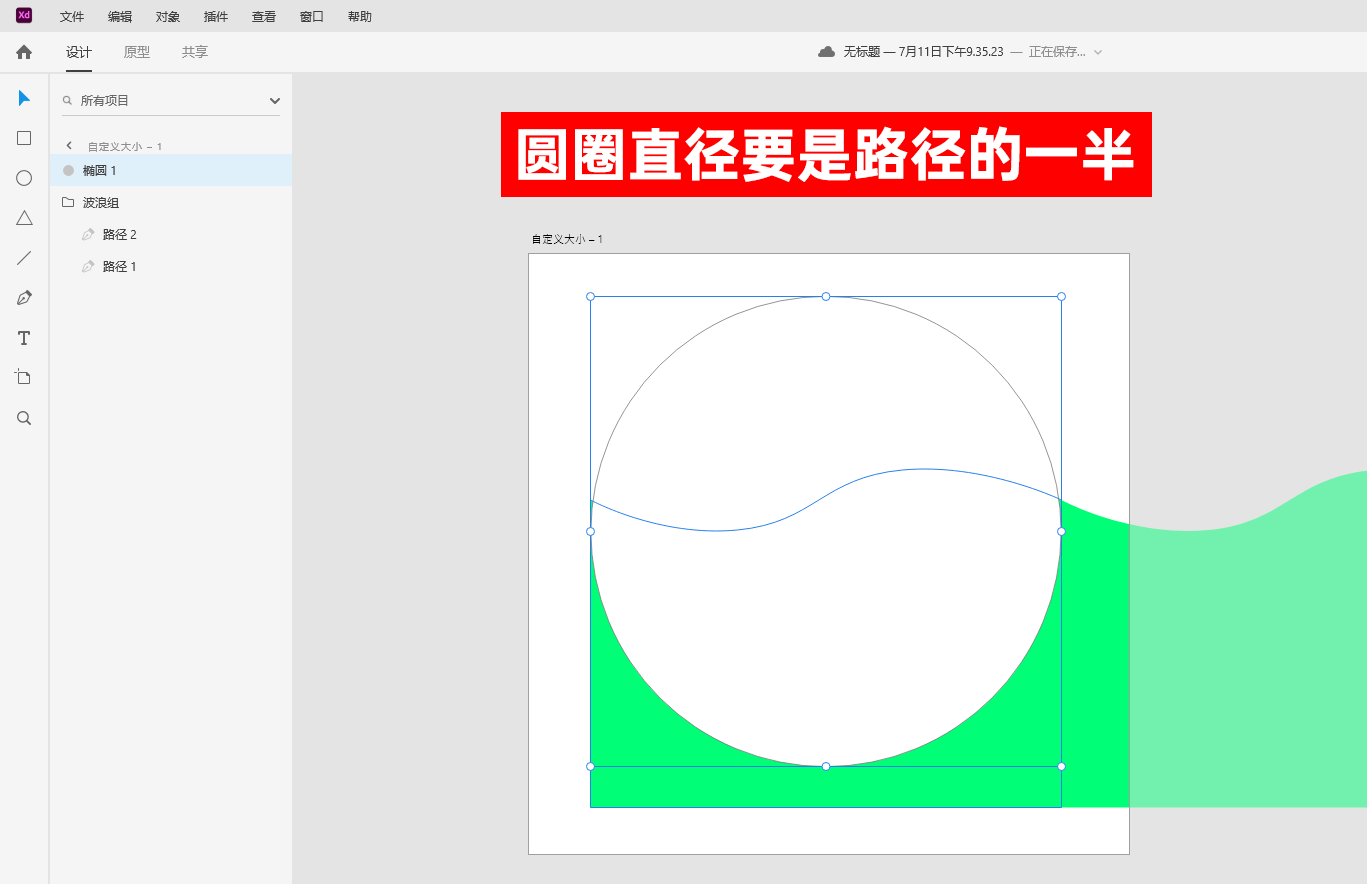Select the Polygon triangle tool

click(24, 218)
